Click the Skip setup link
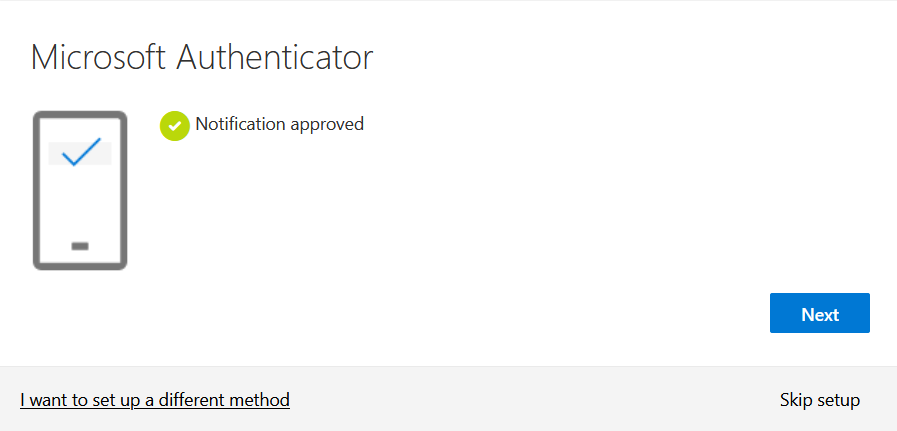The width and height of the screenshot is (897, 431). [819, 400]
